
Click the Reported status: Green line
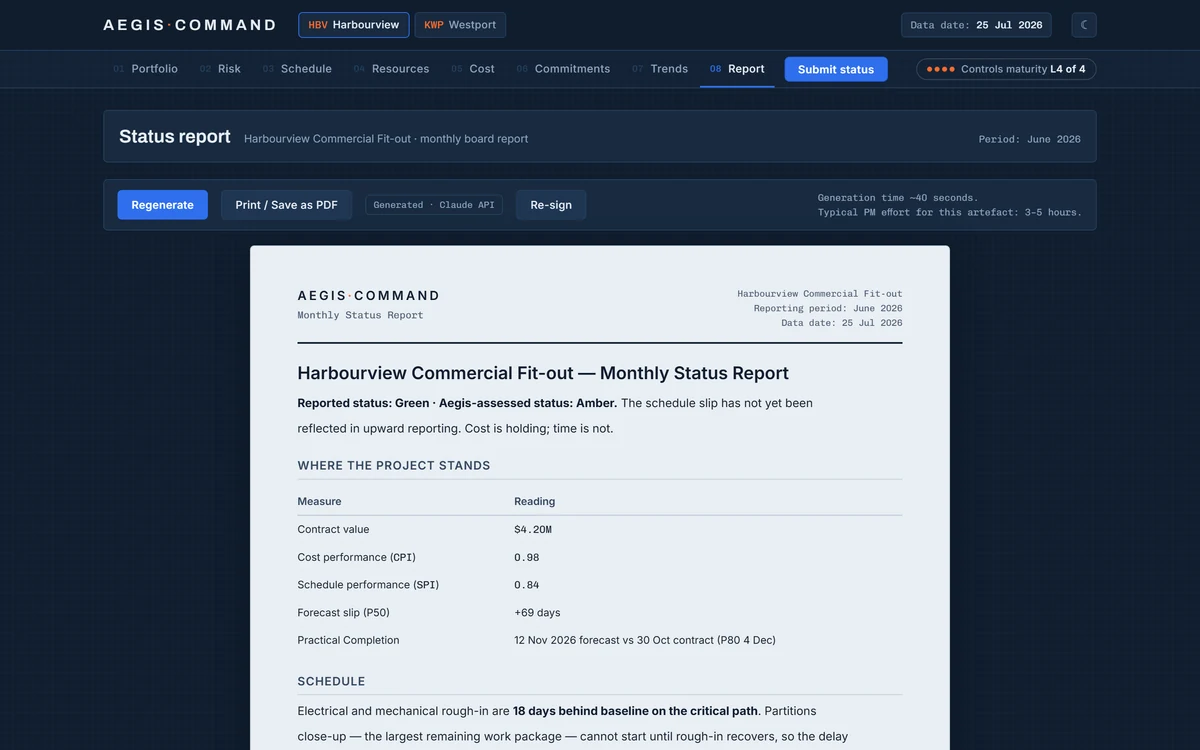pyautogui.click(x=457, y=403)
